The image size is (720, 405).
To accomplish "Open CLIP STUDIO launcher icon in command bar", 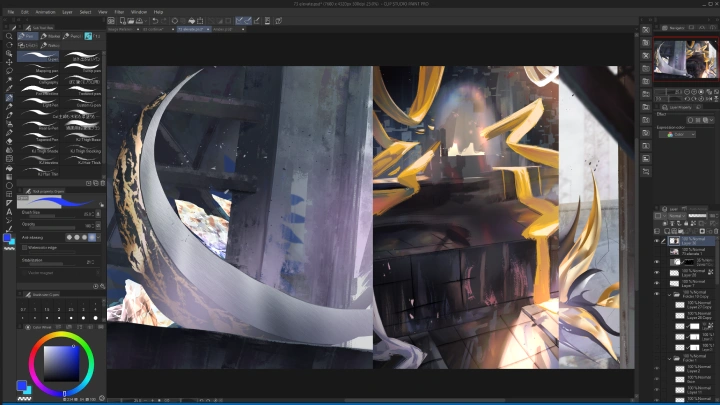I will [111, 21].
